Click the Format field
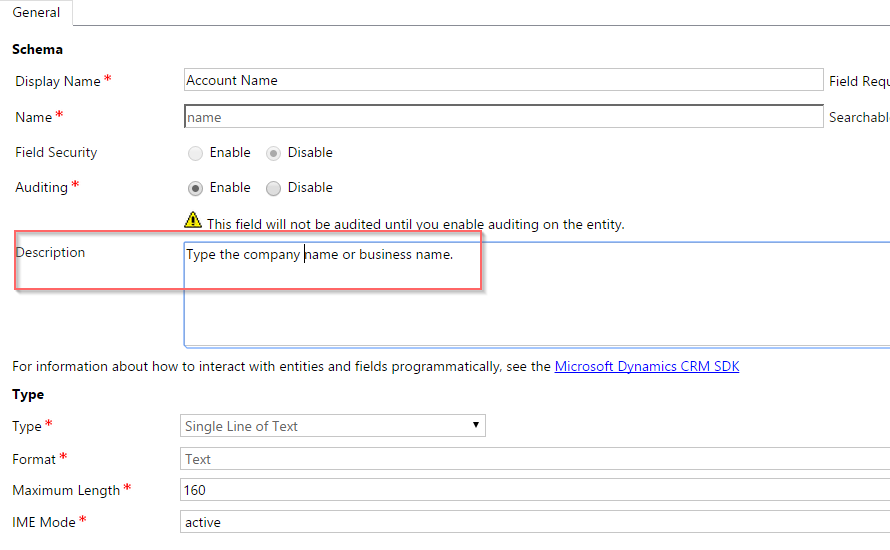 click(x=535, y=459)
